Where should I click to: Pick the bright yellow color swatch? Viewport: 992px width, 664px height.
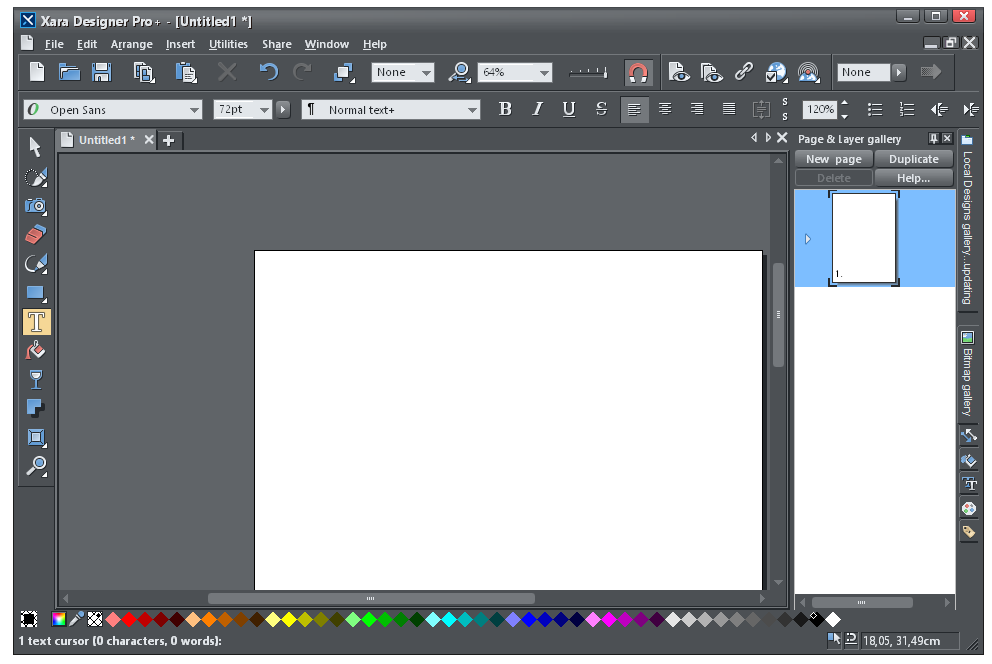(288, 619)
